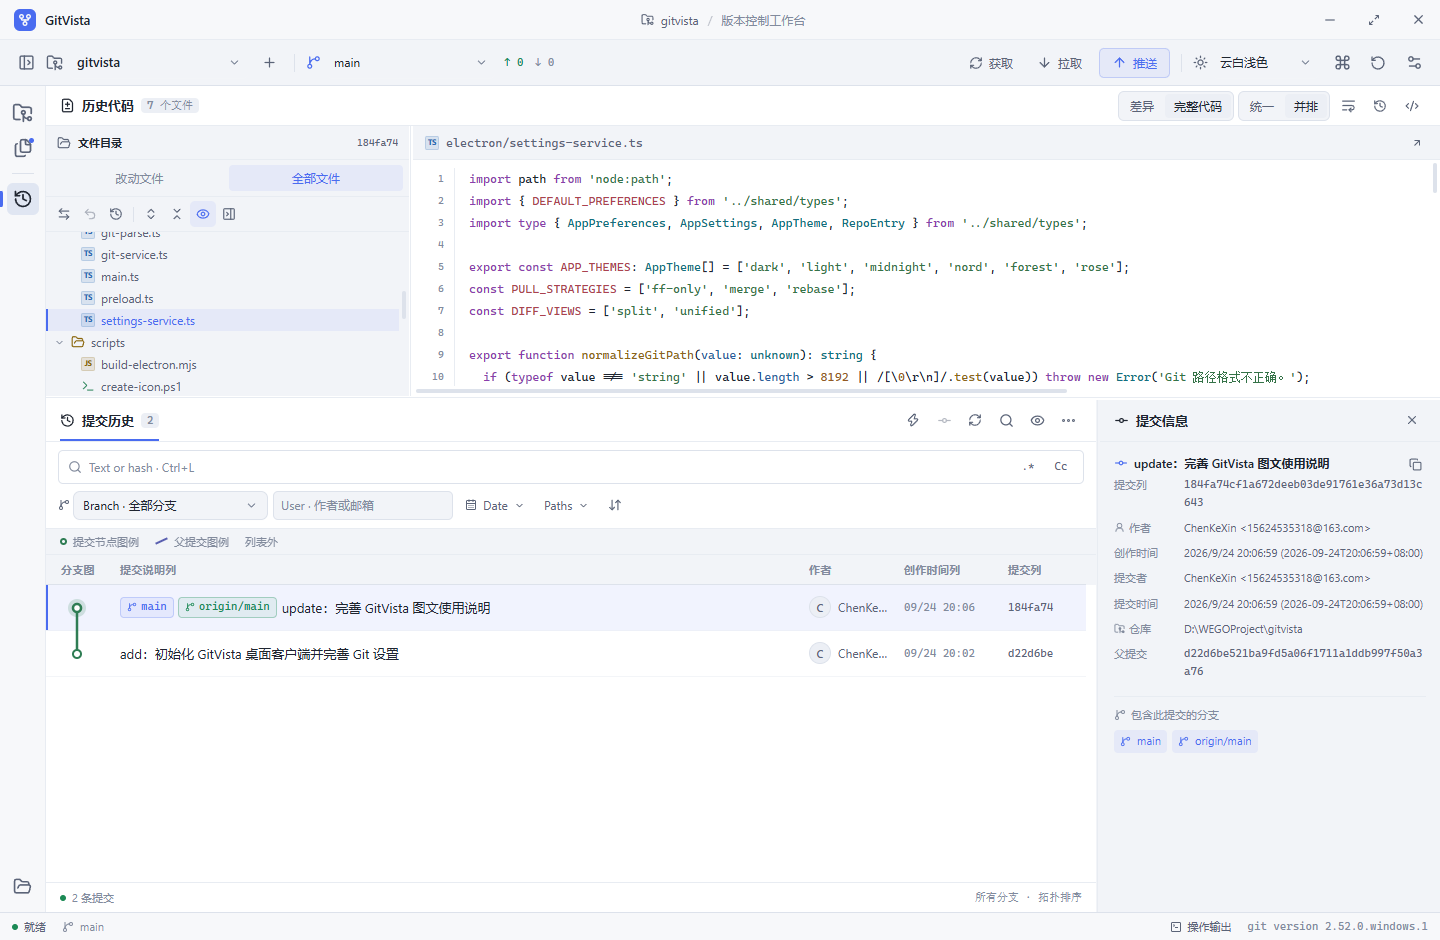The image size is (1440, 940).
Task: Toggle word wrap in the code viewer
Action: (x=1348, y=106)
